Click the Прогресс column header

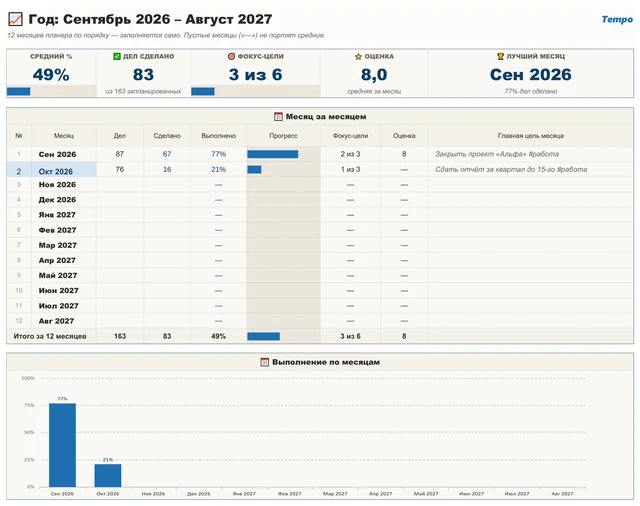pos(283,135)
